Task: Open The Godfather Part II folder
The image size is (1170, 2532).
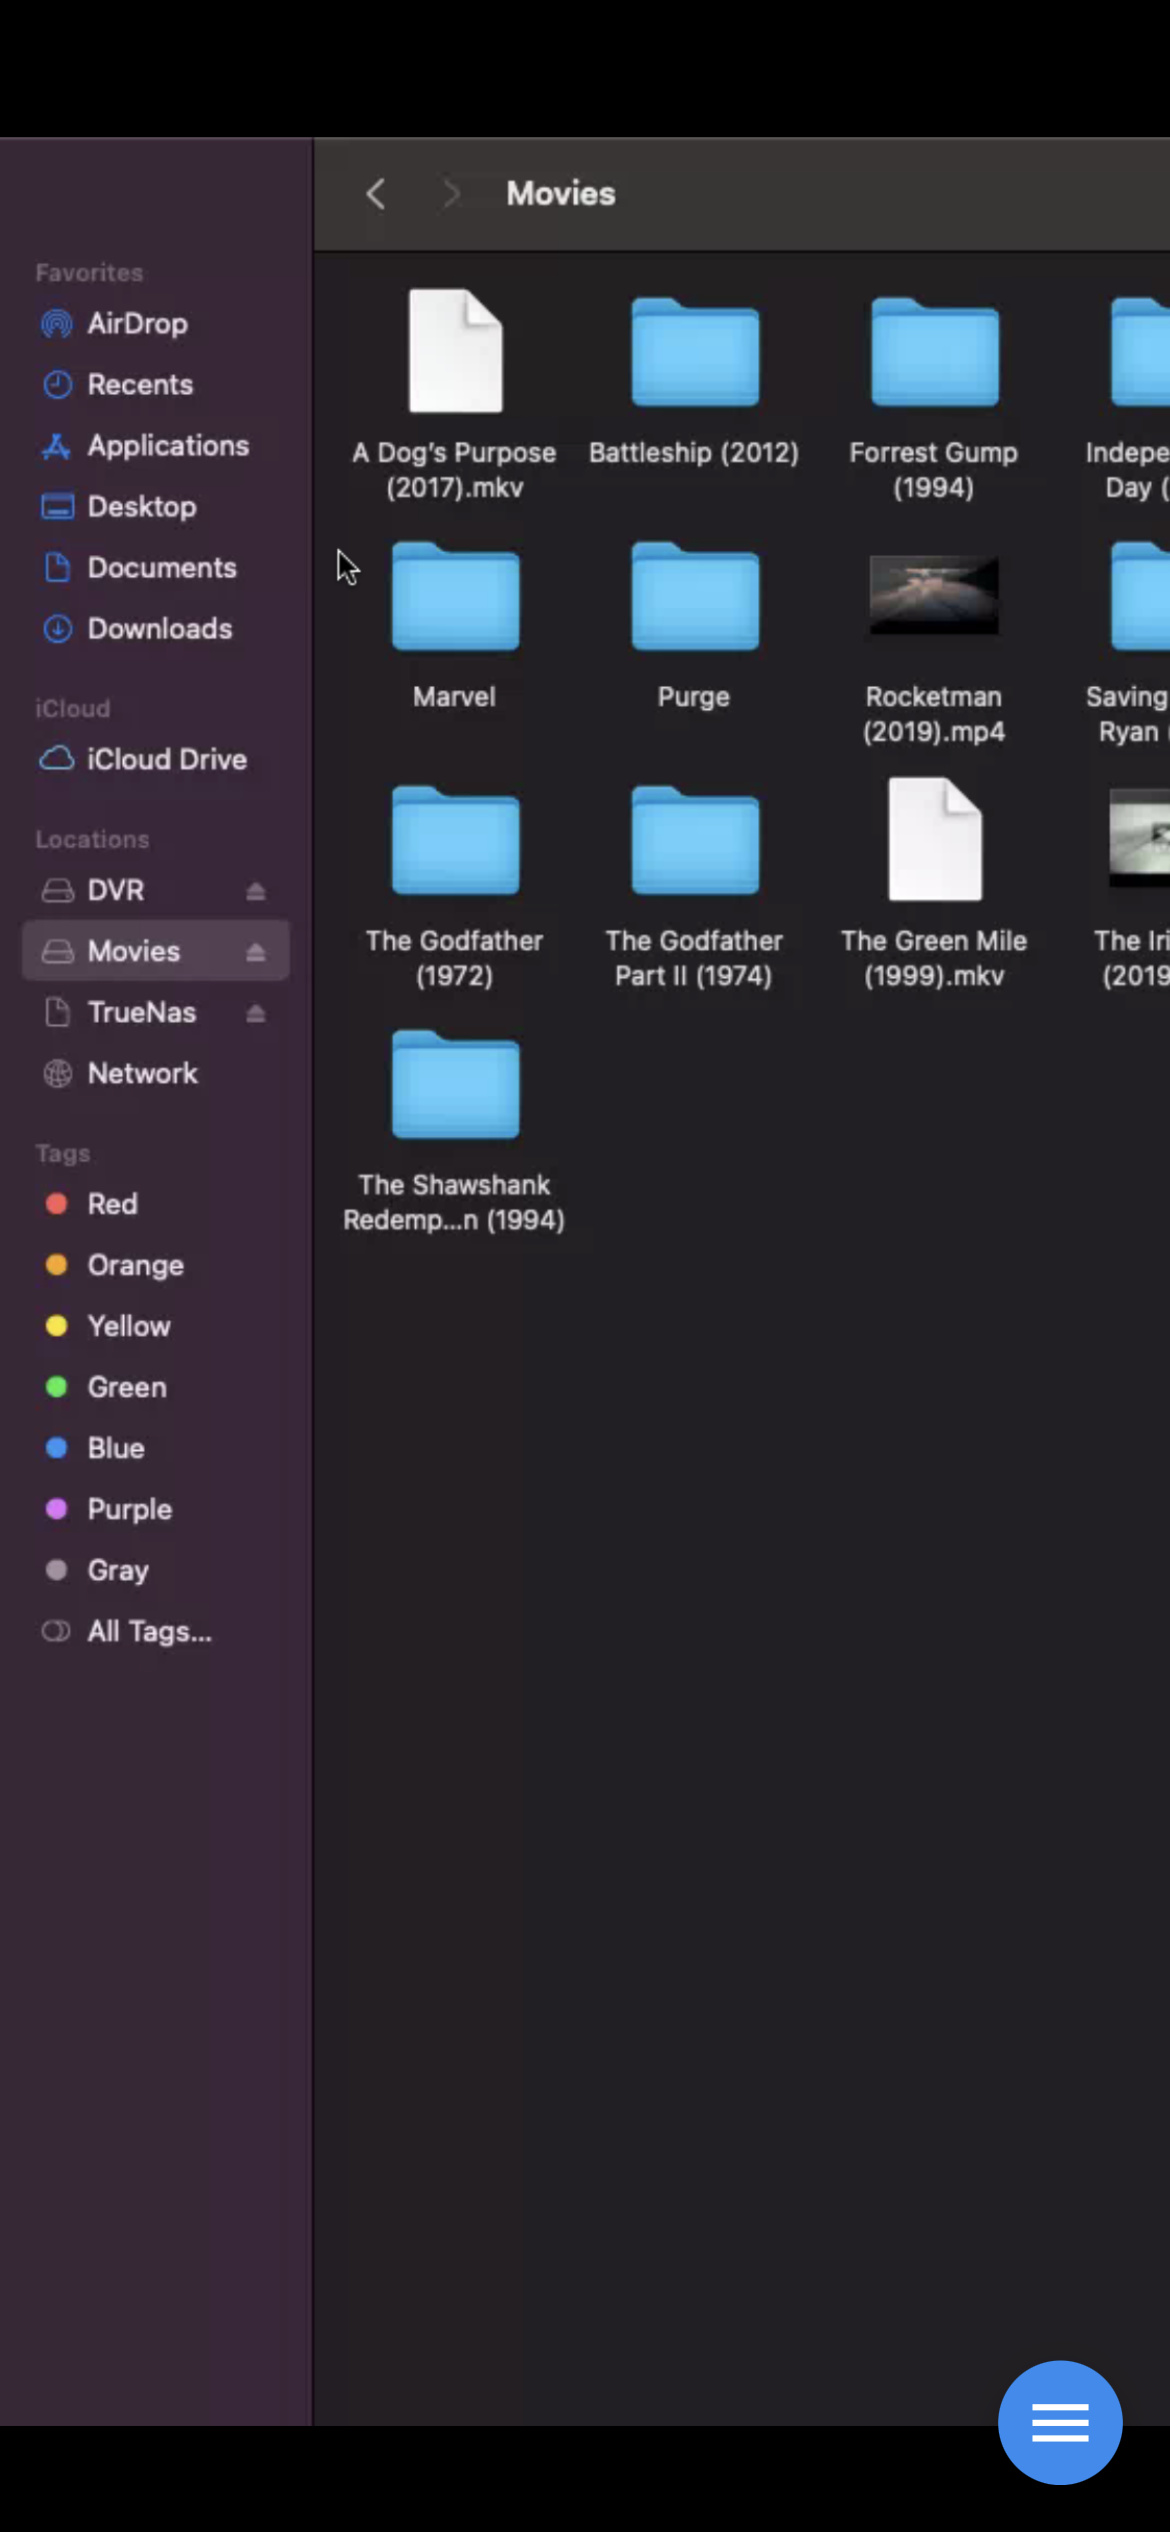Action: [695, 843]
